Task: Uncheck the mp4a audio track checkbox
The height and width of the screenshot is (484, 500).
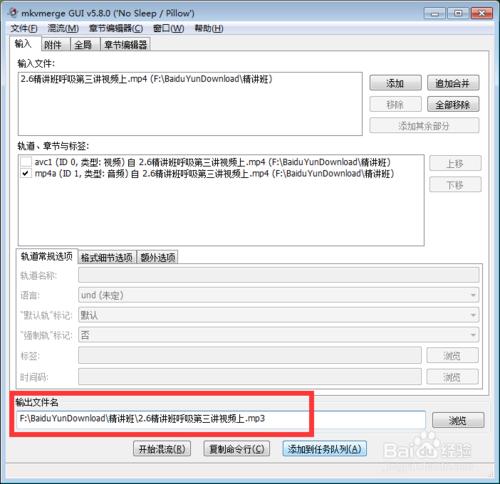Action: (x=26, y=174)
